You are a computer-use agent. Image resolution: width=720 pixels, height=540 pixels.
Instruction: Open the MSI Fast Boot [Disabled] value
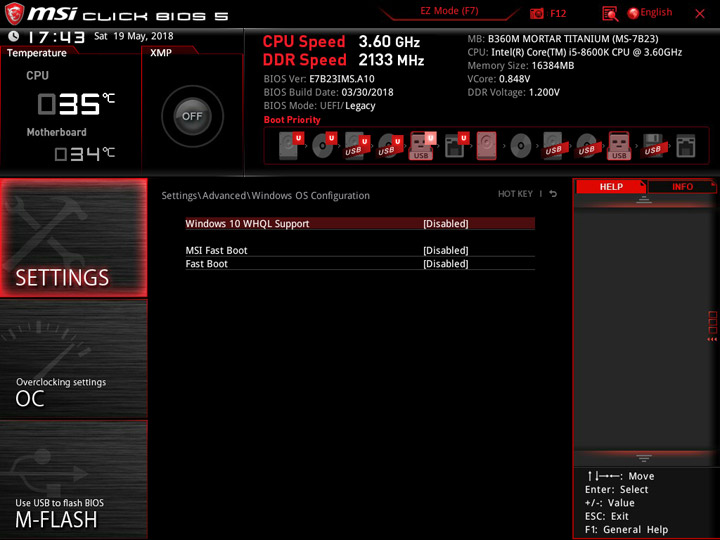click(x=446, y=250)
